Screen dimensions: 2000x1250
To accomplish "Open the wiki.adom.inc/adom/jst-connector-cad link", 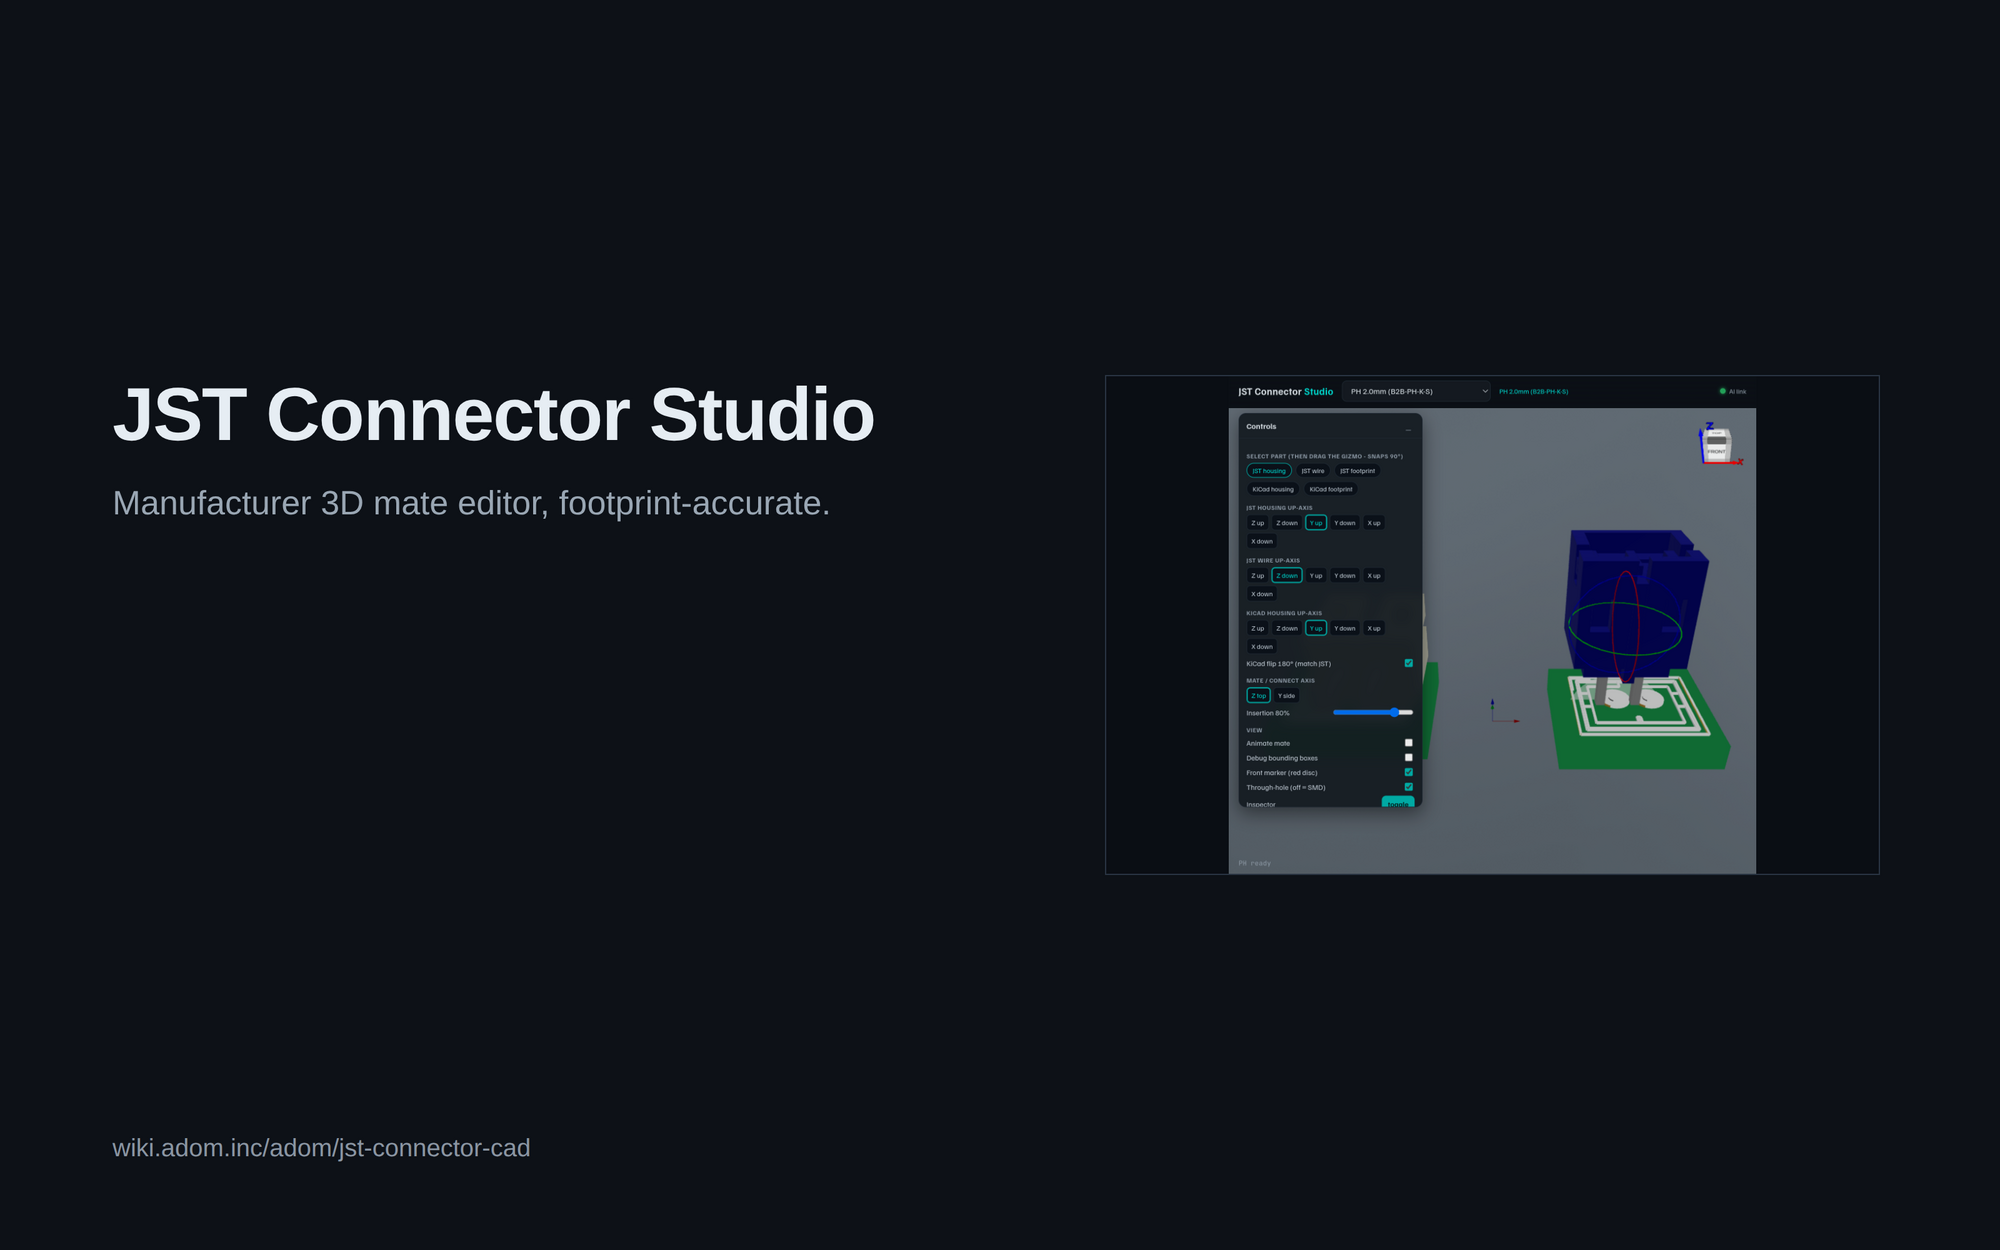I will point(321,1148).
